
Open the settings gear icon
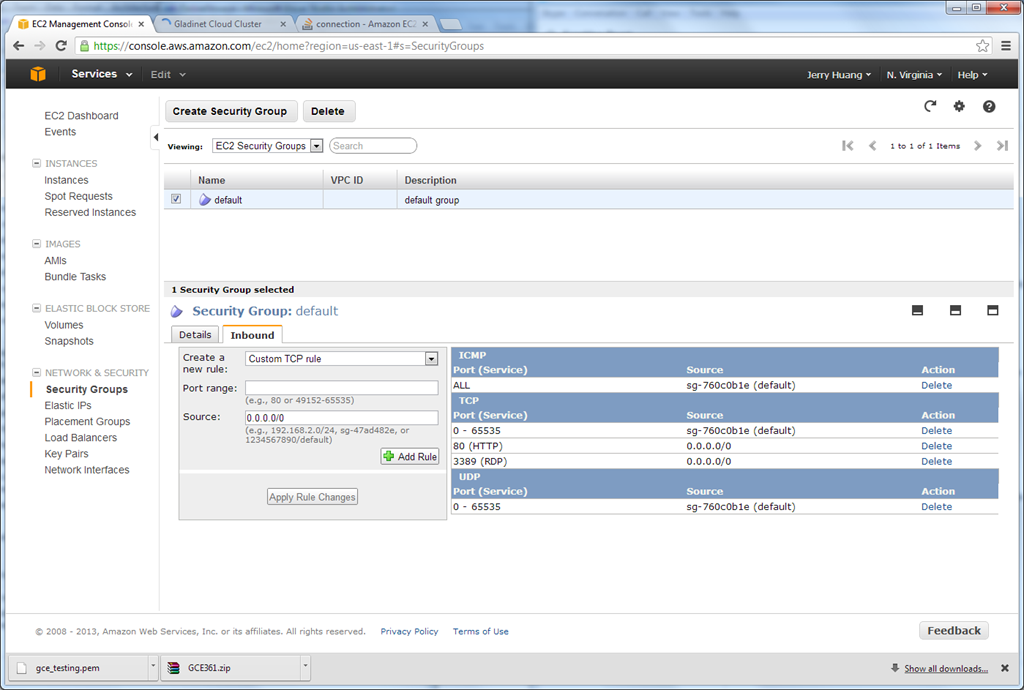959,106
